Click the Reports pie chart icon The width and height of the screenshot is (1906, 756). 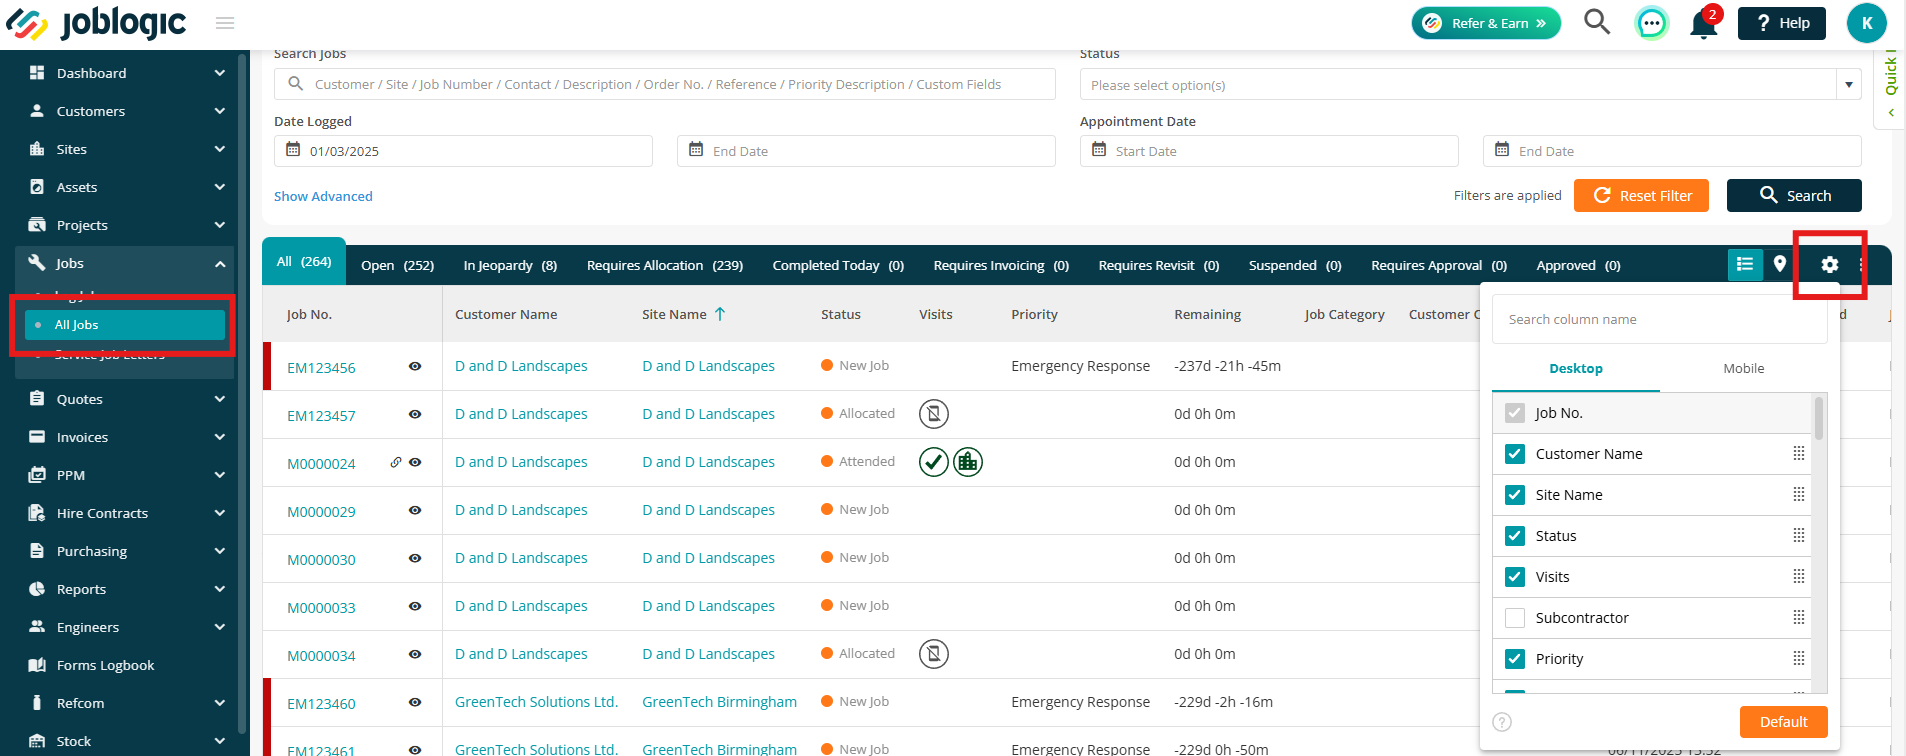click(x=37, y=589)
